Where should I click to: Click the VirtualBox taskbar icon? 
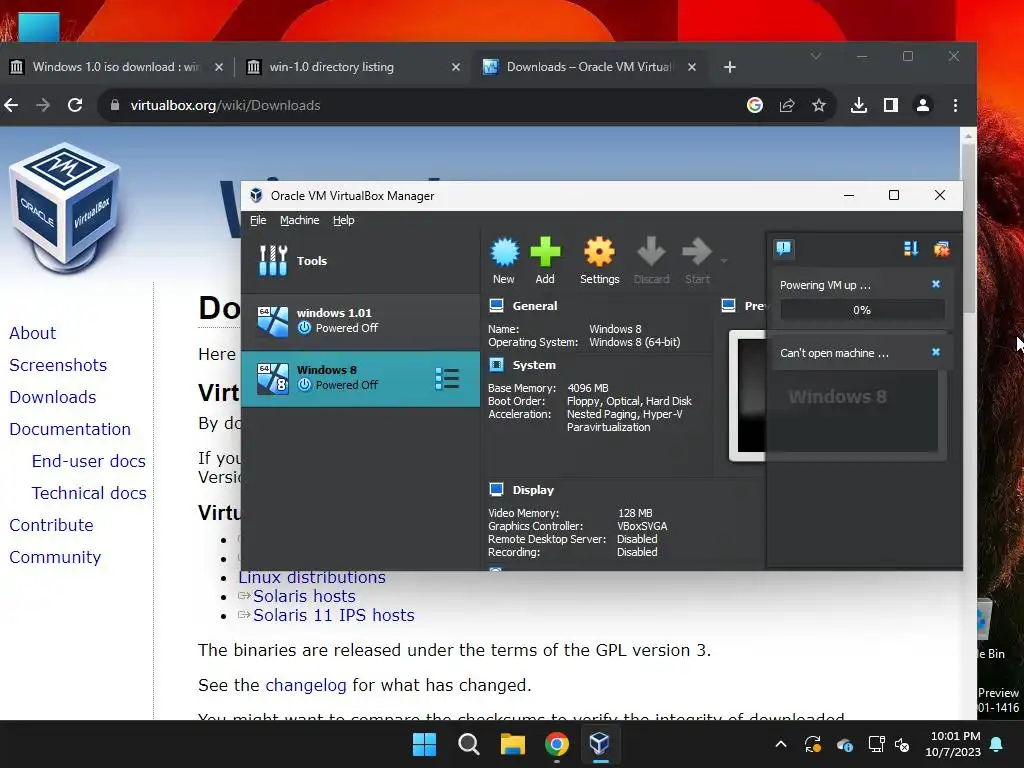(x=600, y=744)
